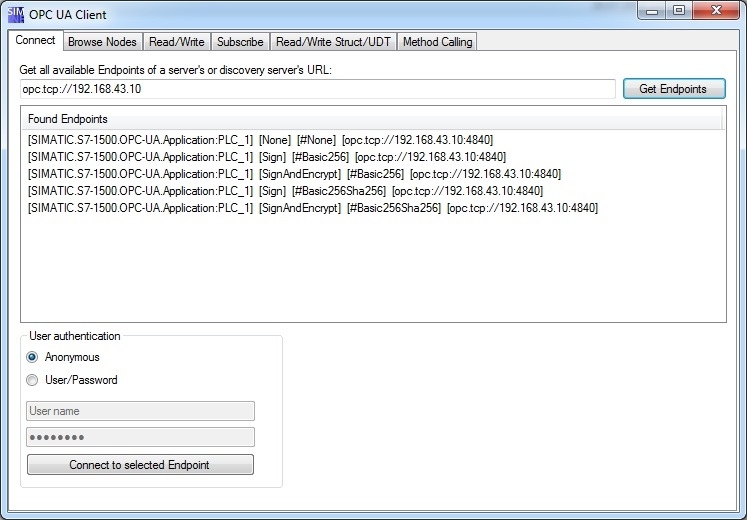Open the Read/Write Struct/UDT tab
Screen dimensions: 747x520
(333, 42)
